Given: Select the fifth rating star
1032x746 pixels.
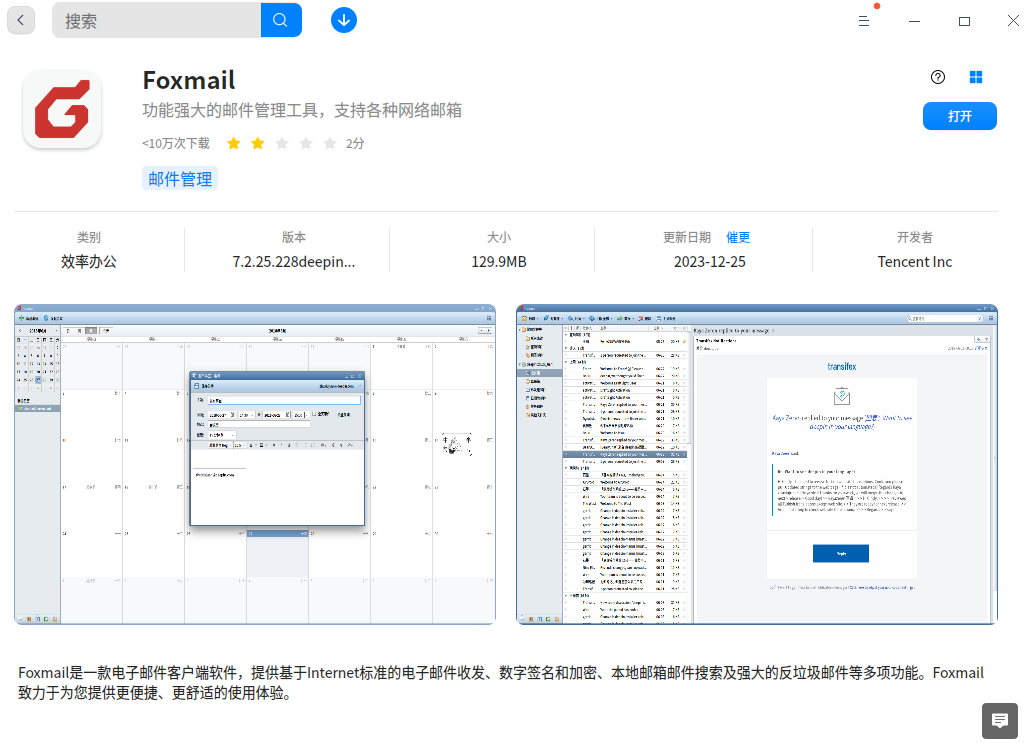Looking at the screenshot, I should pos(330,144).
